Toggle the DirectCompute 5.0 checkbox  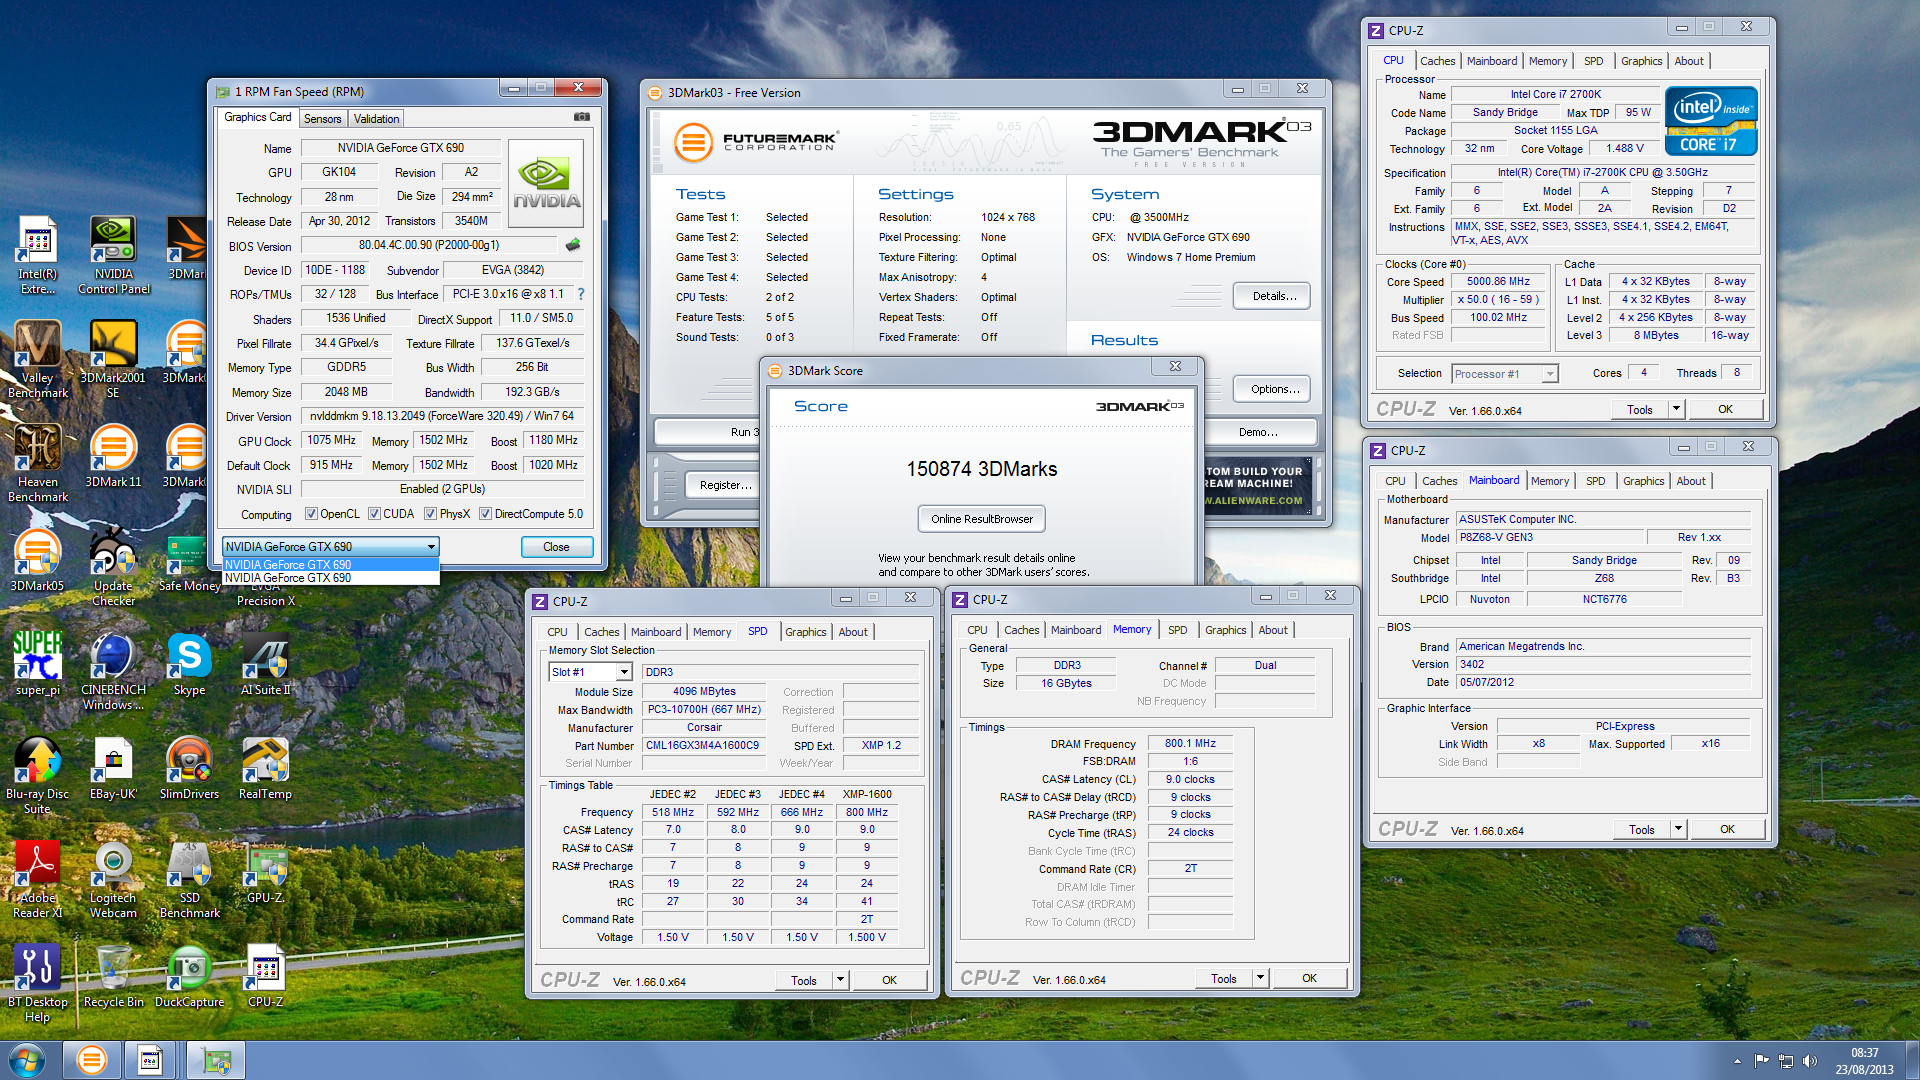[485, 514]
